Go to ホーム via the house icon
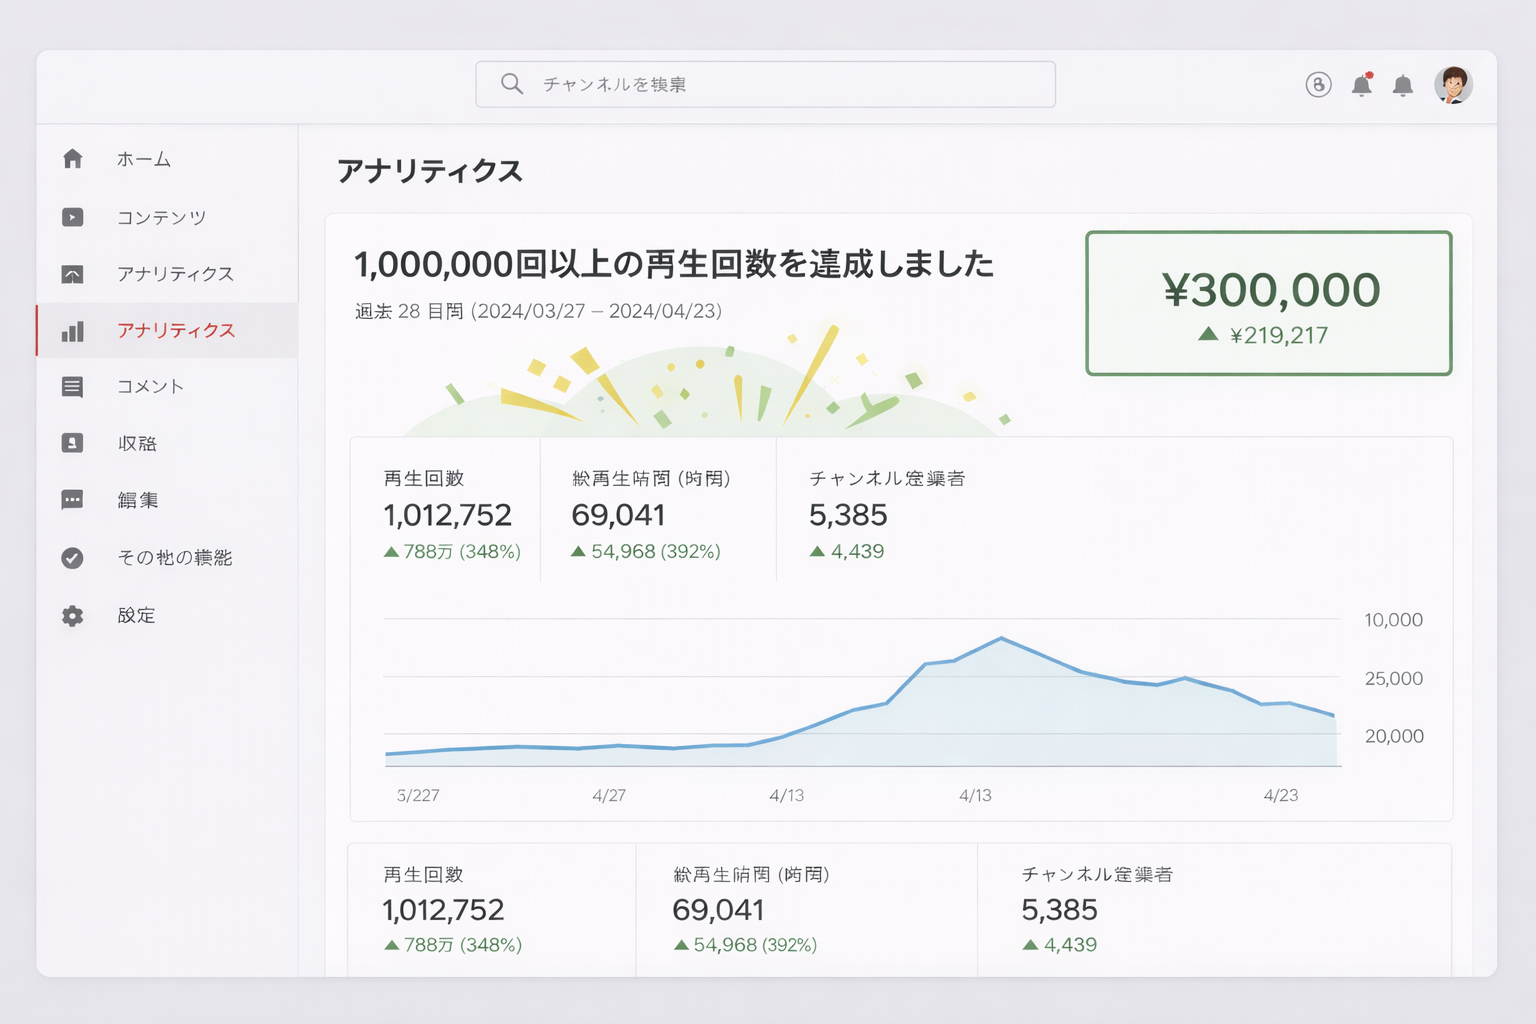 point(73,159)
